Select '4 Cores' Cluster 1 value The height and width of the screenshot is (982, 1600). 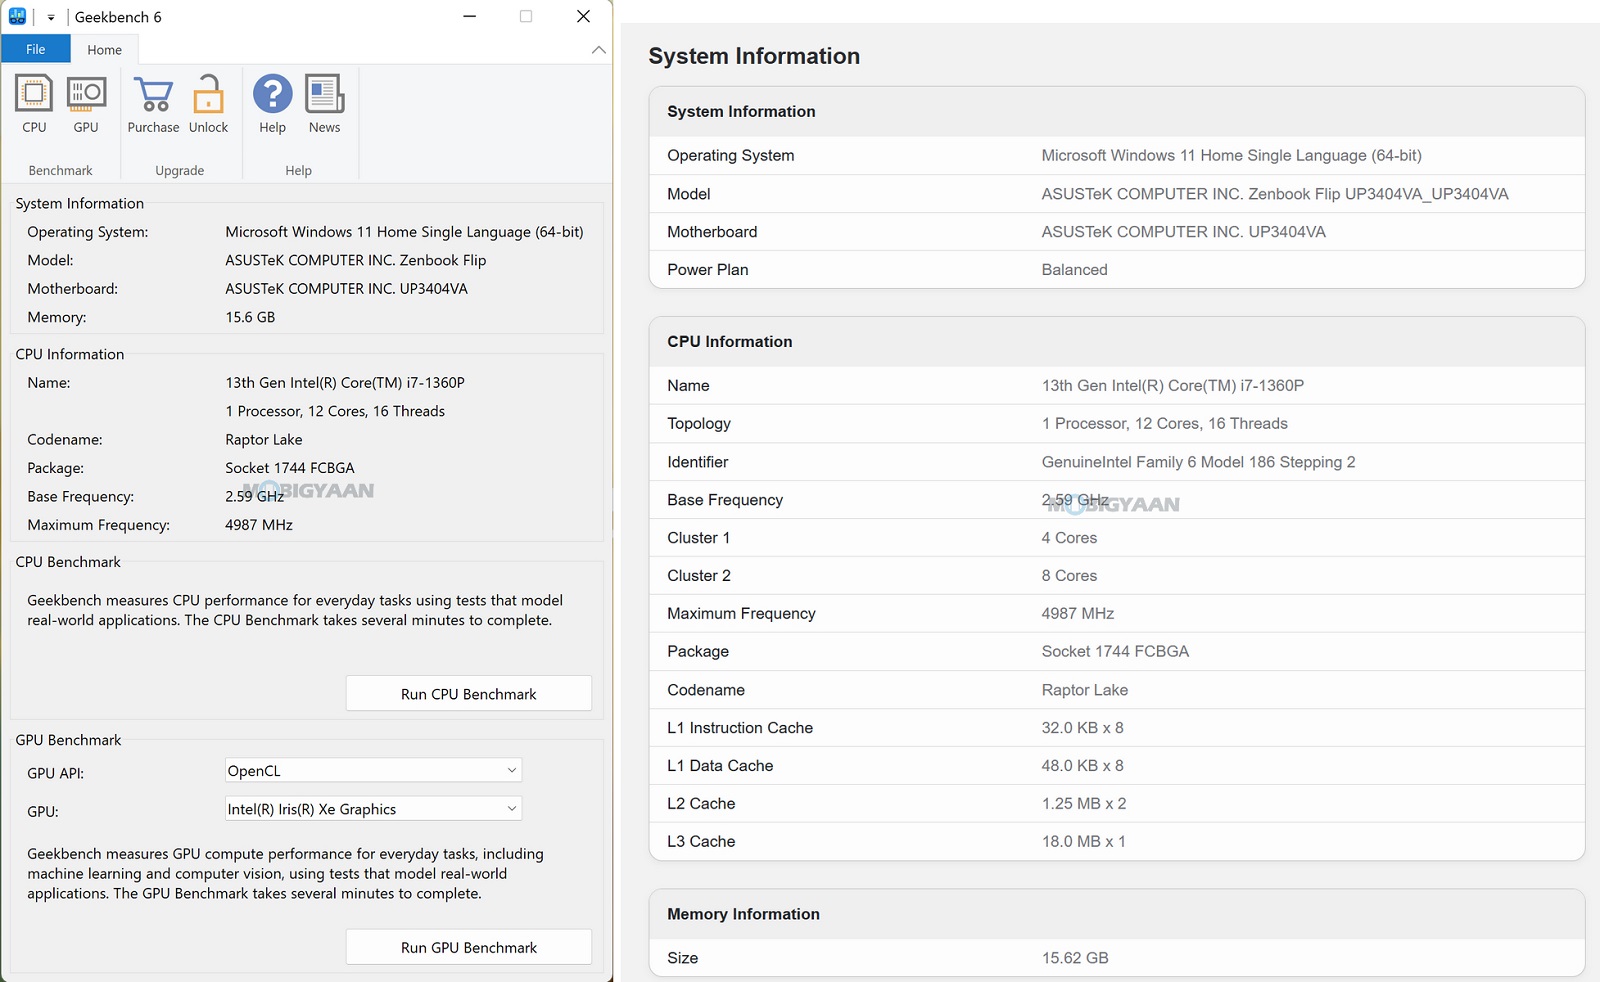tap(1069, 537)
